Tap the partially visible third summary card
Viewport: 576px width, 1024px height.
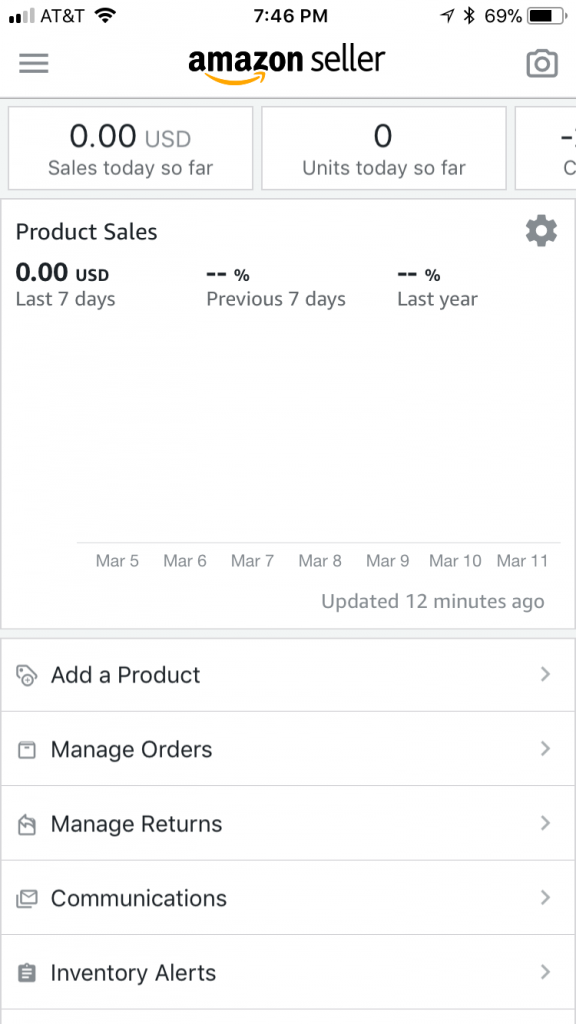coord(546,148)
